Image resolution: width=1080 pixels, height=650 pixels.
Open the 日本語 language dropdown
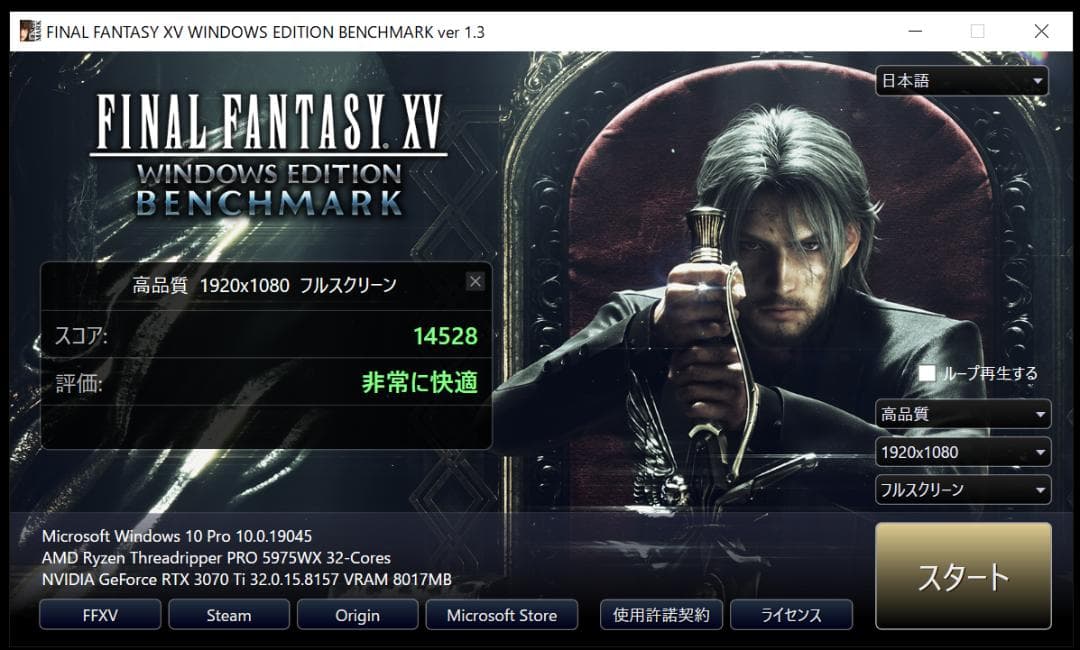(962, 81)
